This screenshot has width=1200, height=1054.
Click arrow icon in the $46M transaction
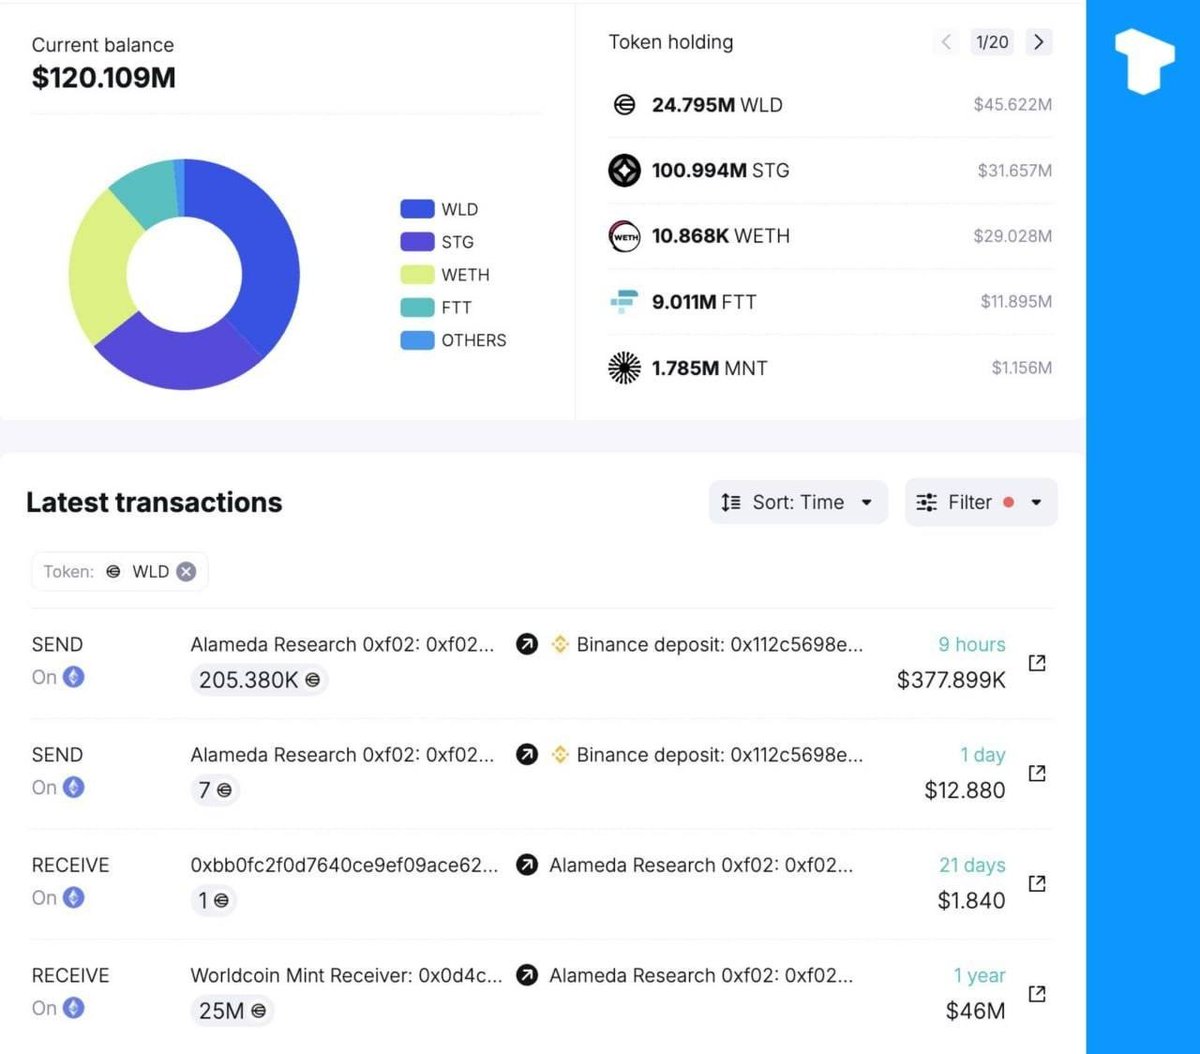tap(527, 975)
